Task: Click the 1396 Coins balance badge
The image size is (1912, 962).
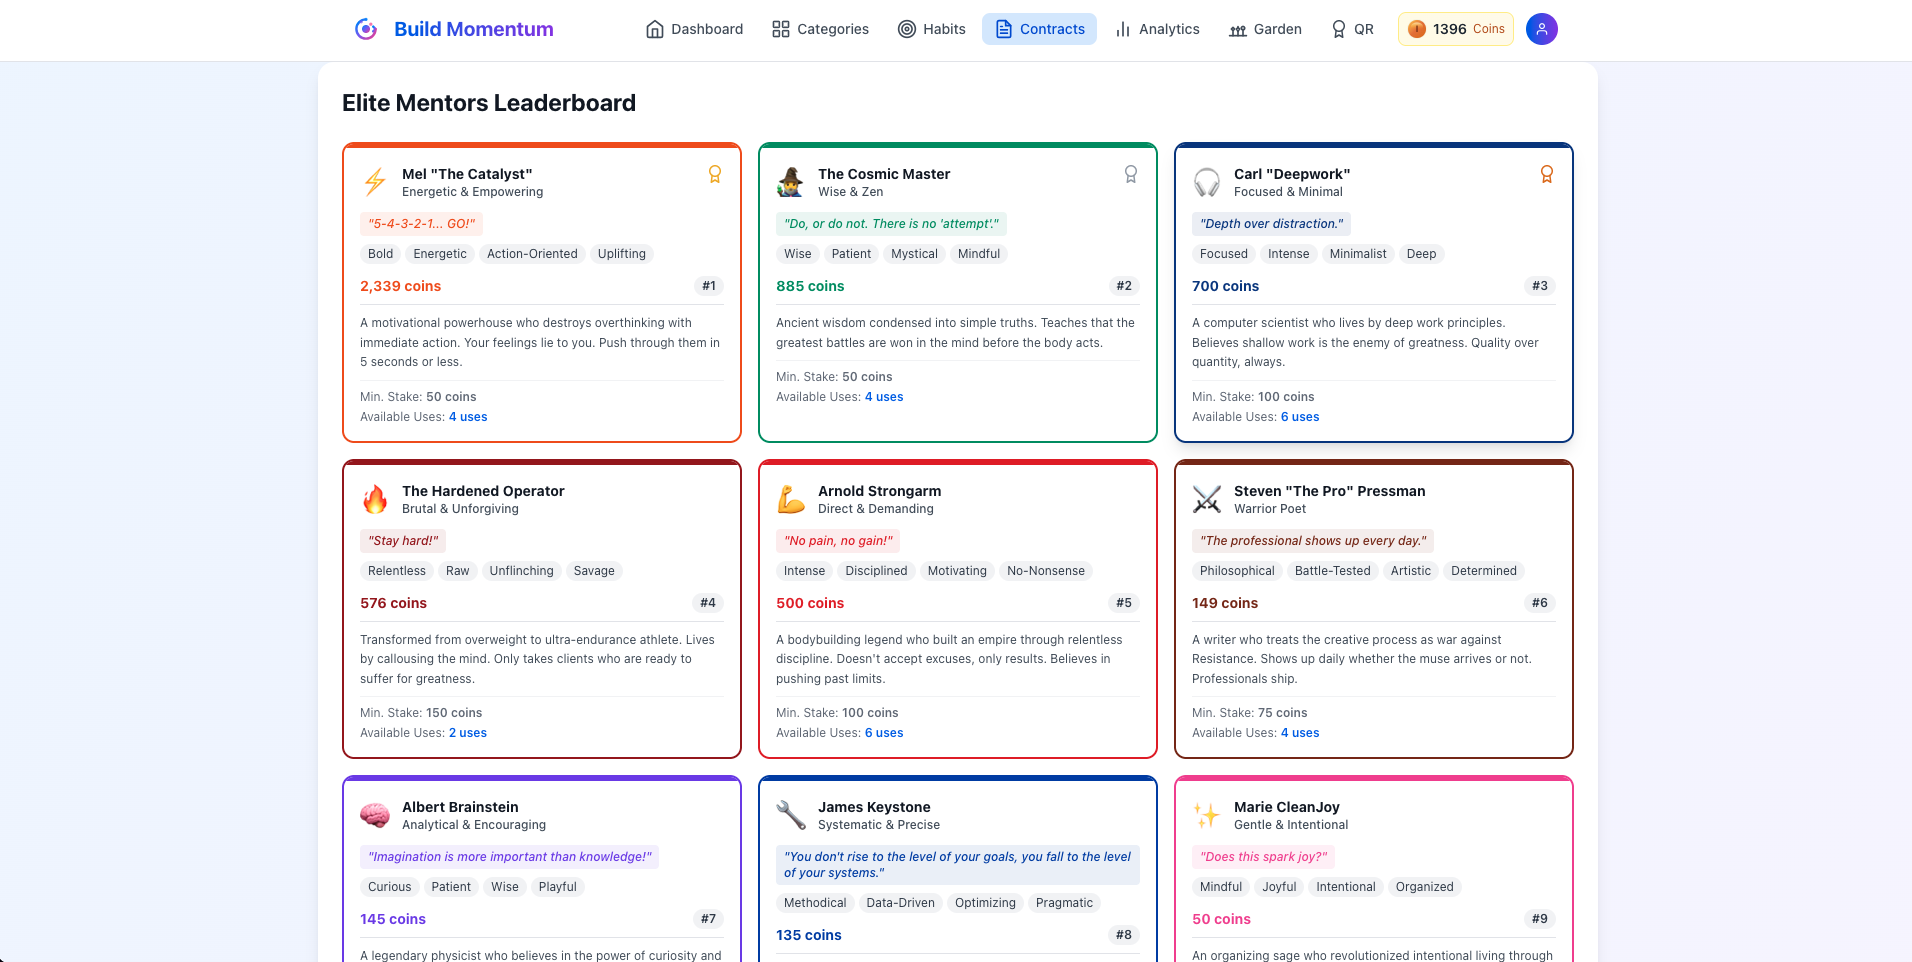Action: pyautogui.click(x=1456, y=29)
